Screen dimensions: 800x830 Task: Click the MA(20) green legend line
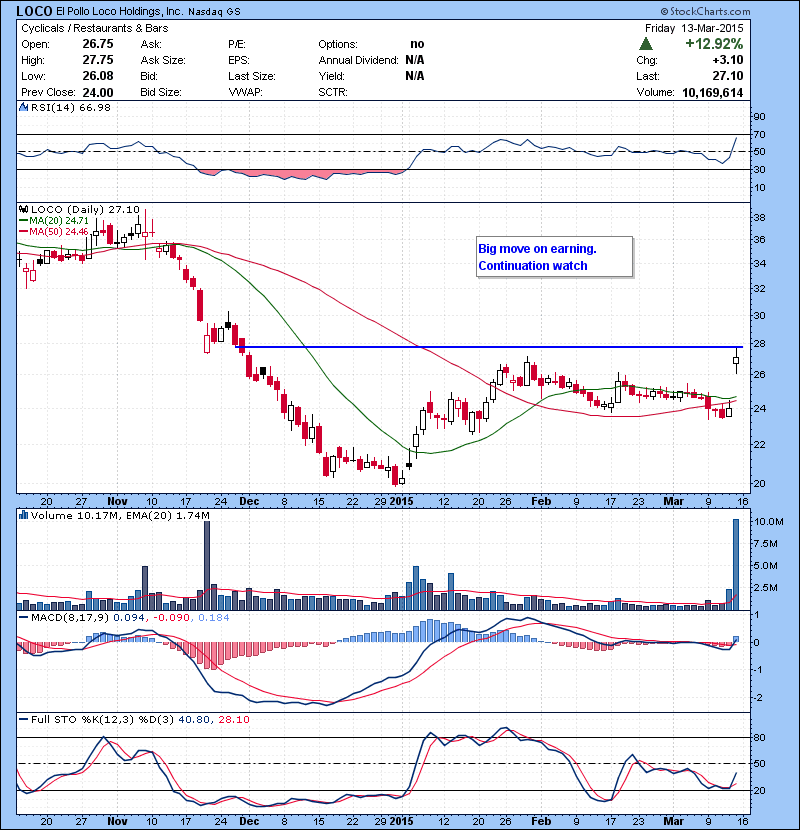pos(23,221)
